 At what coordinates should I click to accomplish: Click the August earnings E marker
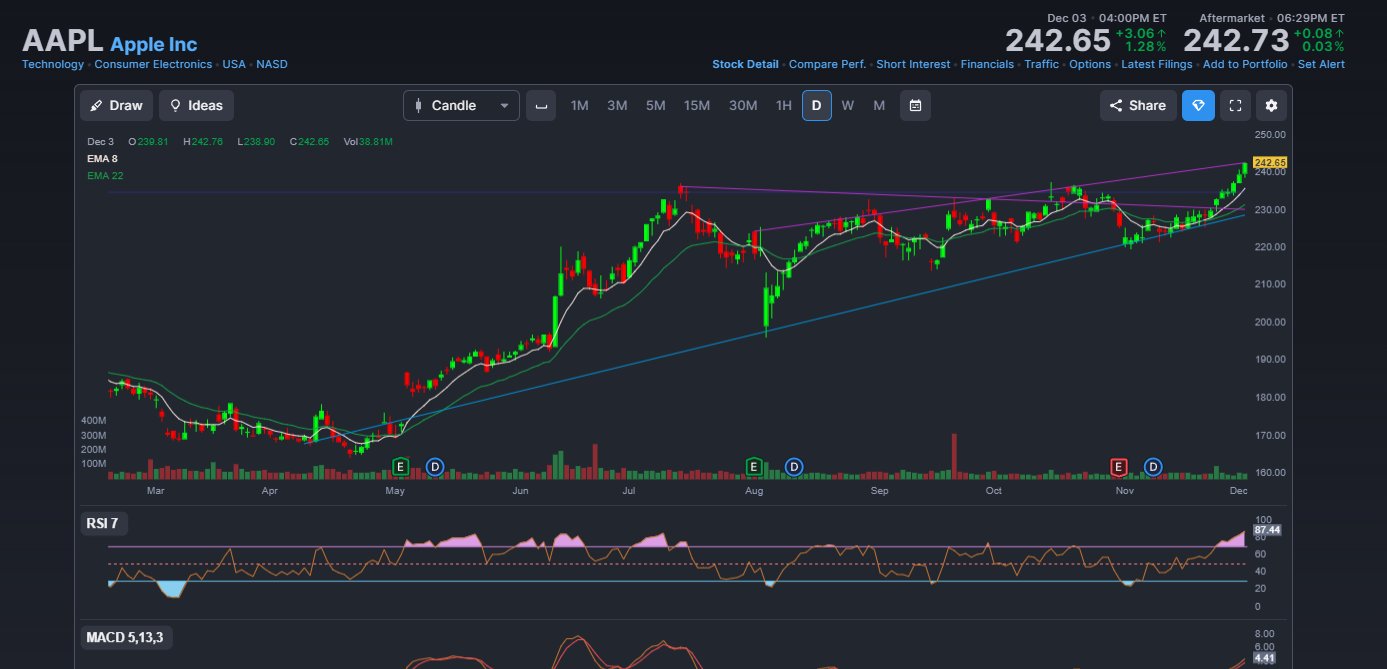[x=754, y=466]
